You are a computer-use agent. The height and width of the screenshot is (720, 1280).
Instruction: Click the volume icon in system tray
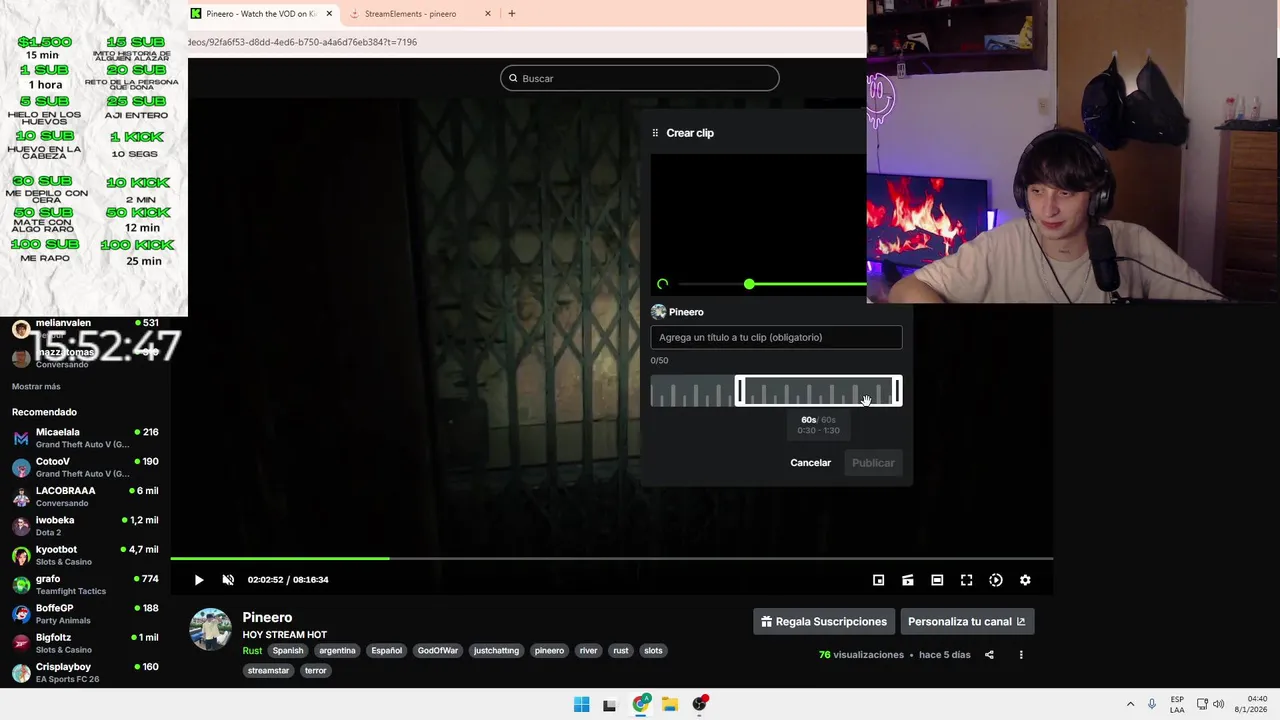point(1218,704)
